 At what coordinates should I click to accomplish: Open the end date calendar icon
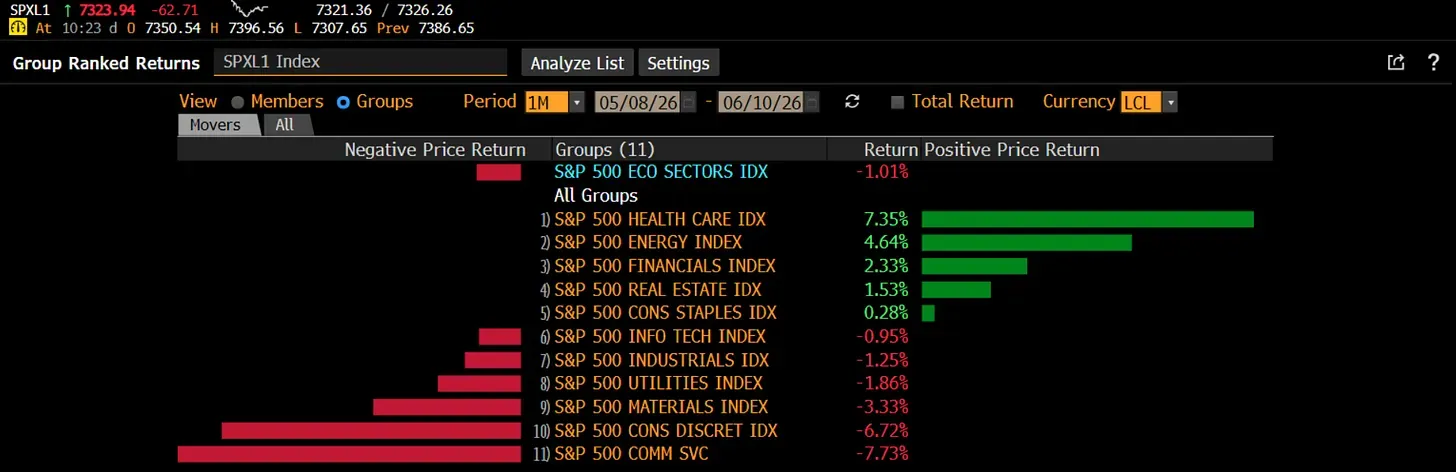(x=812, y=102)
